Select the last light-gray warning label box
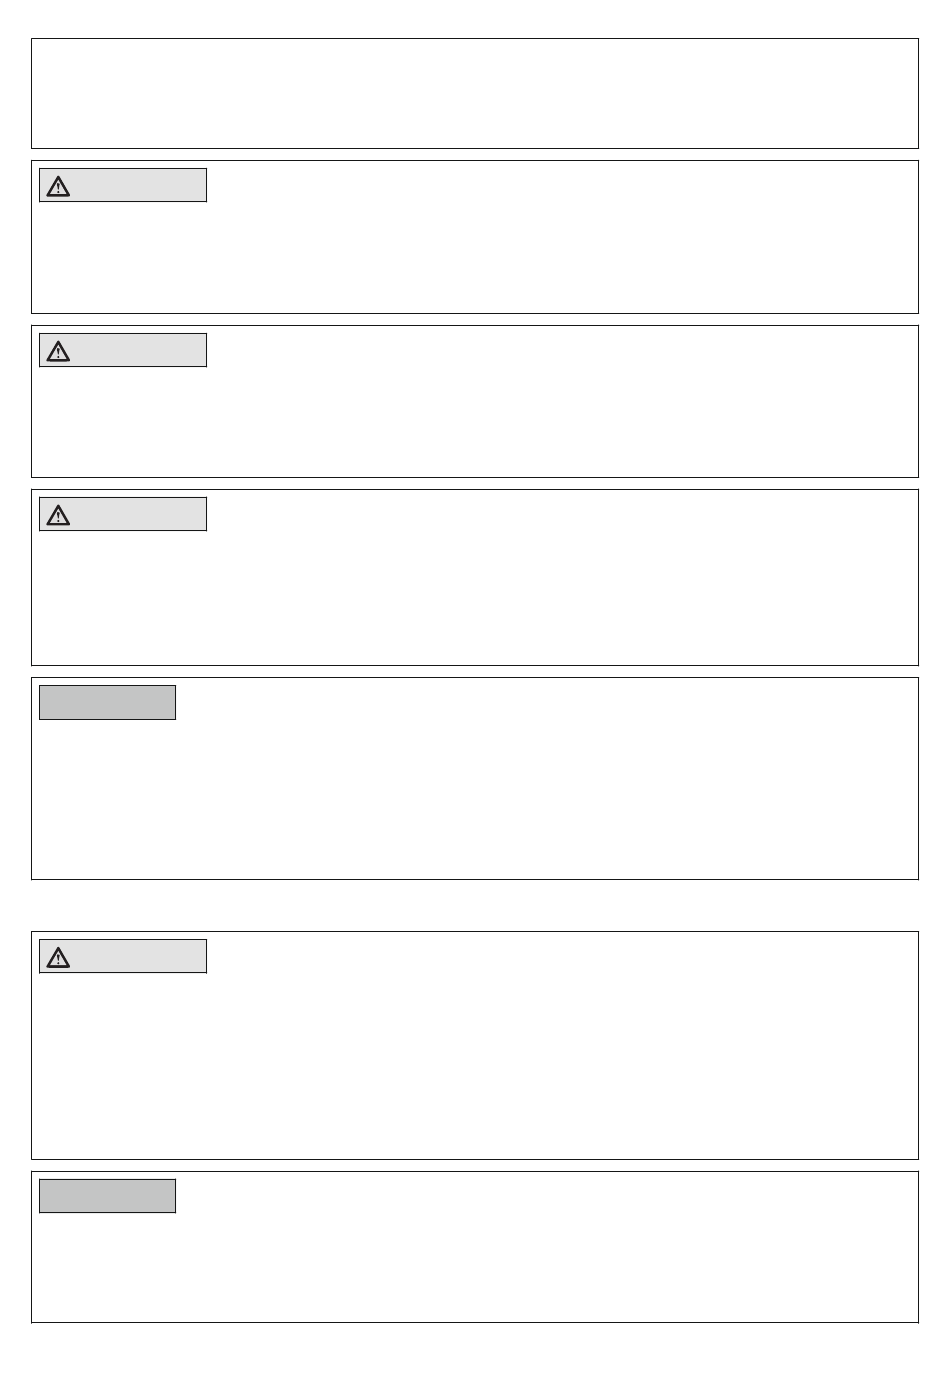Image resolution: width=950 pixels, height=1374 pixels. 123,956
